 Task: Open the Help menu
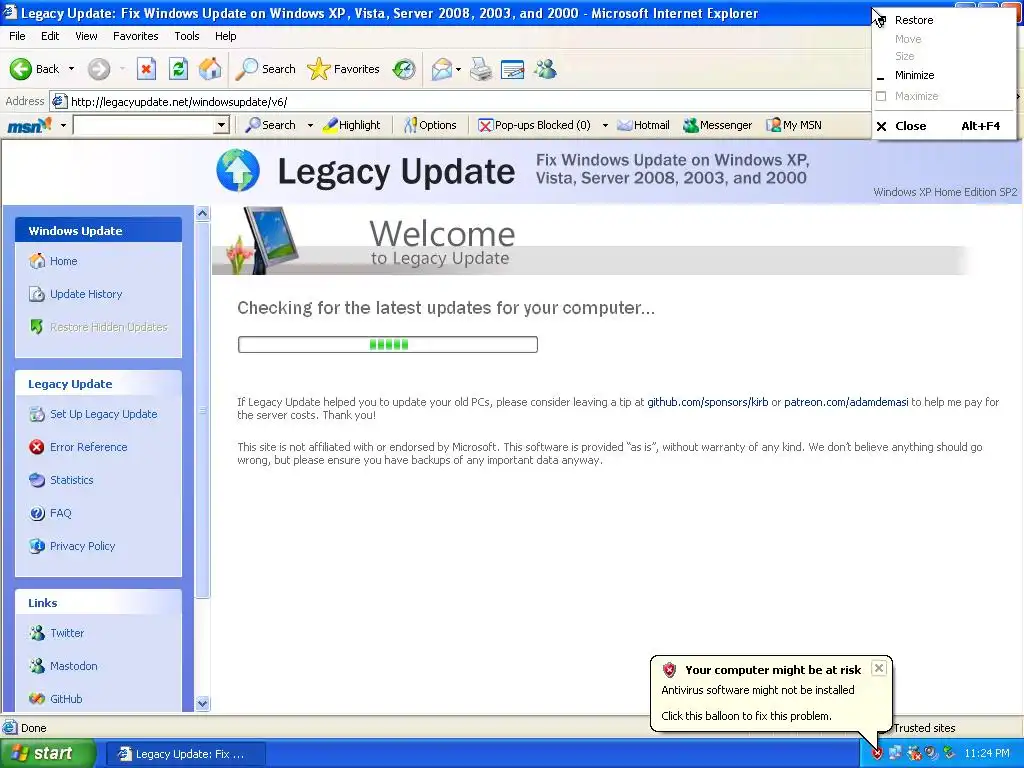[225, 36]
